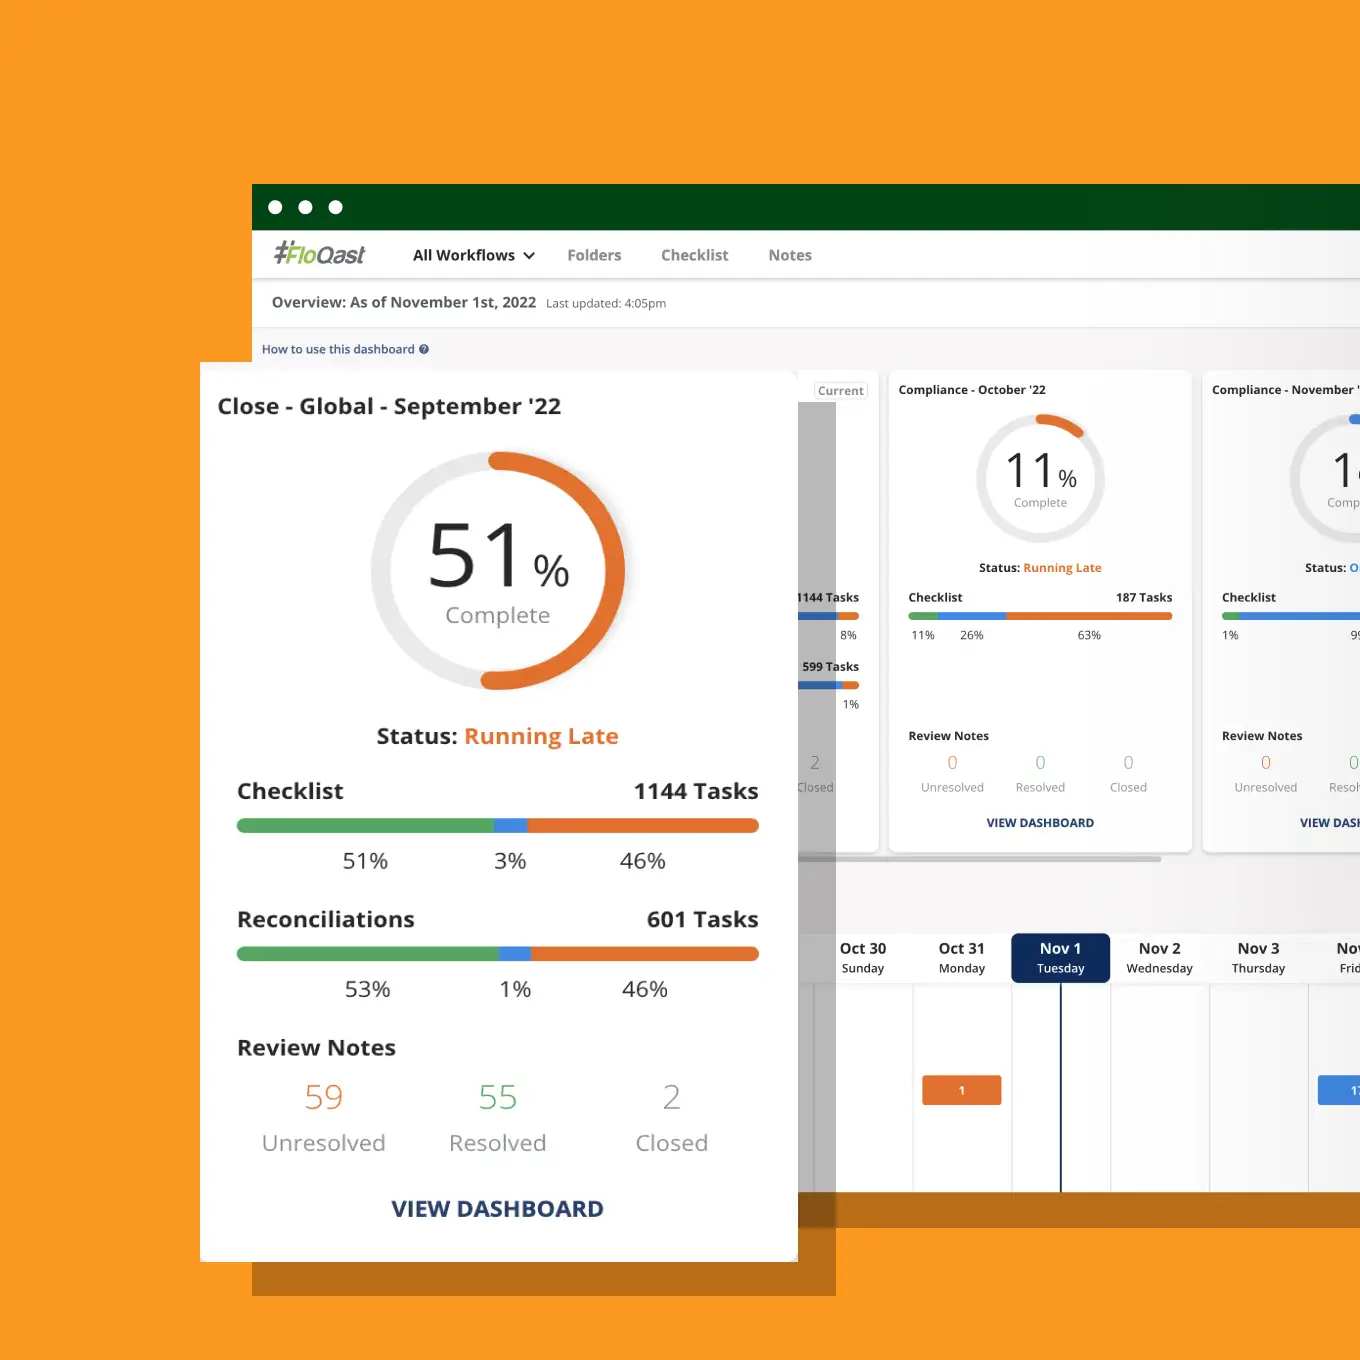The image size is (1360, 1360).
Task: Select 2 Closed review notes in large card
Action: pos(671,1117)
